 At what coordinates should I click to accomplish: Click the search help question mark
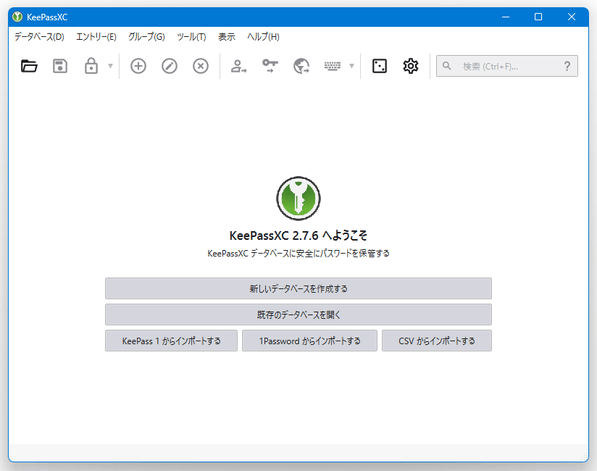coord(567,67)
